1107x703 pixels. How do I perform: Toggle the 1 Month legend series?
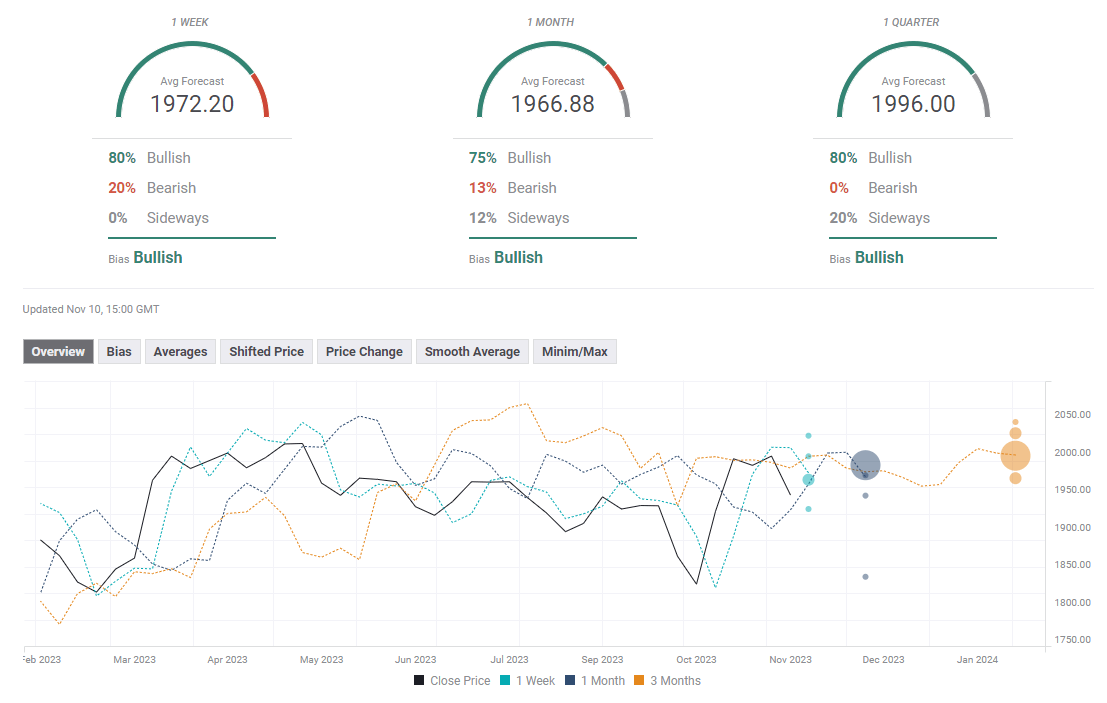point(594,681)
